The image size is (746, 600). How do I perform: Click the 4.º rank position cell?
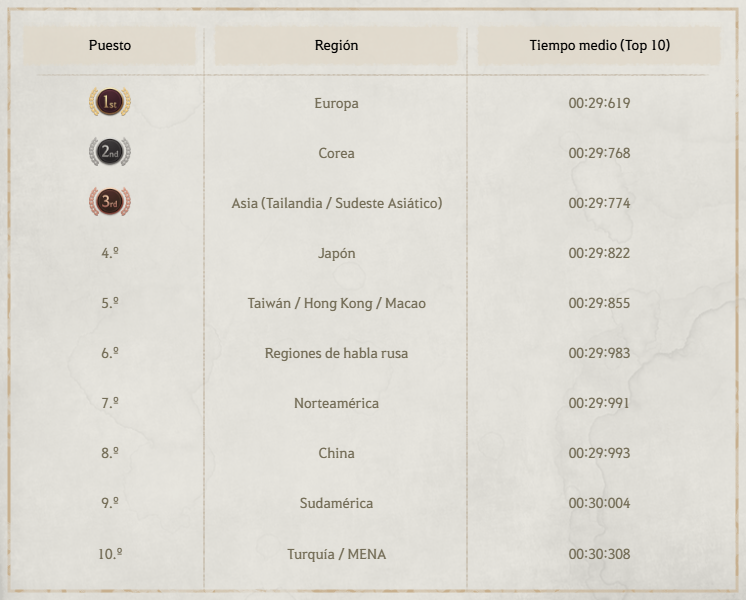[x=110, y=253]
